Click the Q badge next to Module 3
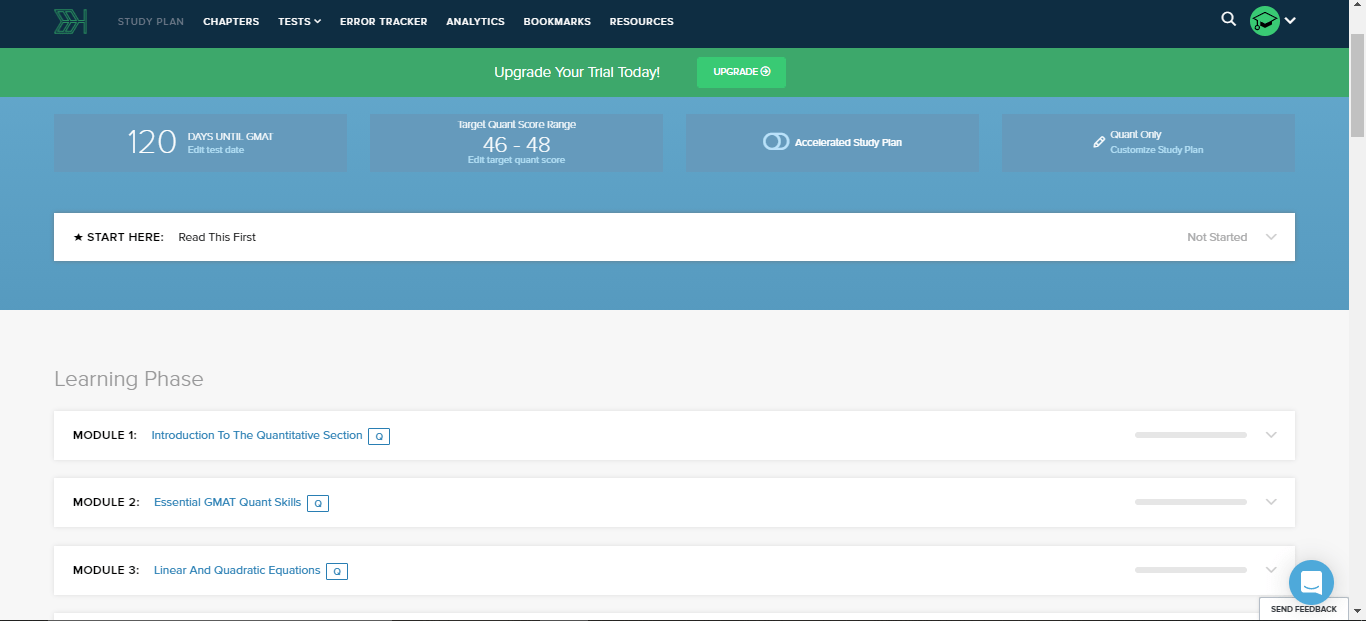Screen dimensions: 1366x621 tap(337, 571)
